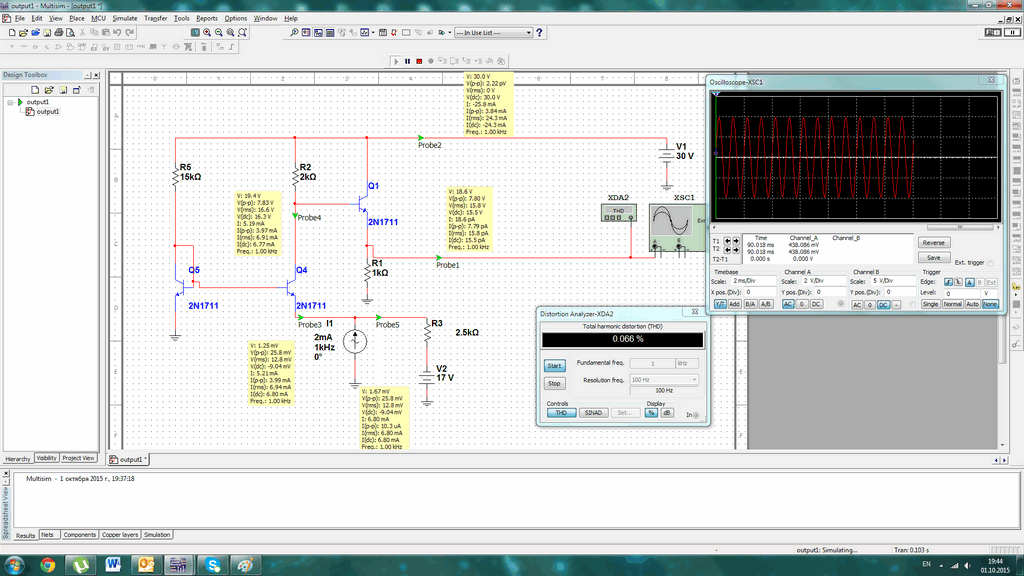Stop the Distortion Analyzer measurement
This screenshot has height=576, width=1024.
click(x=554, y=383)
